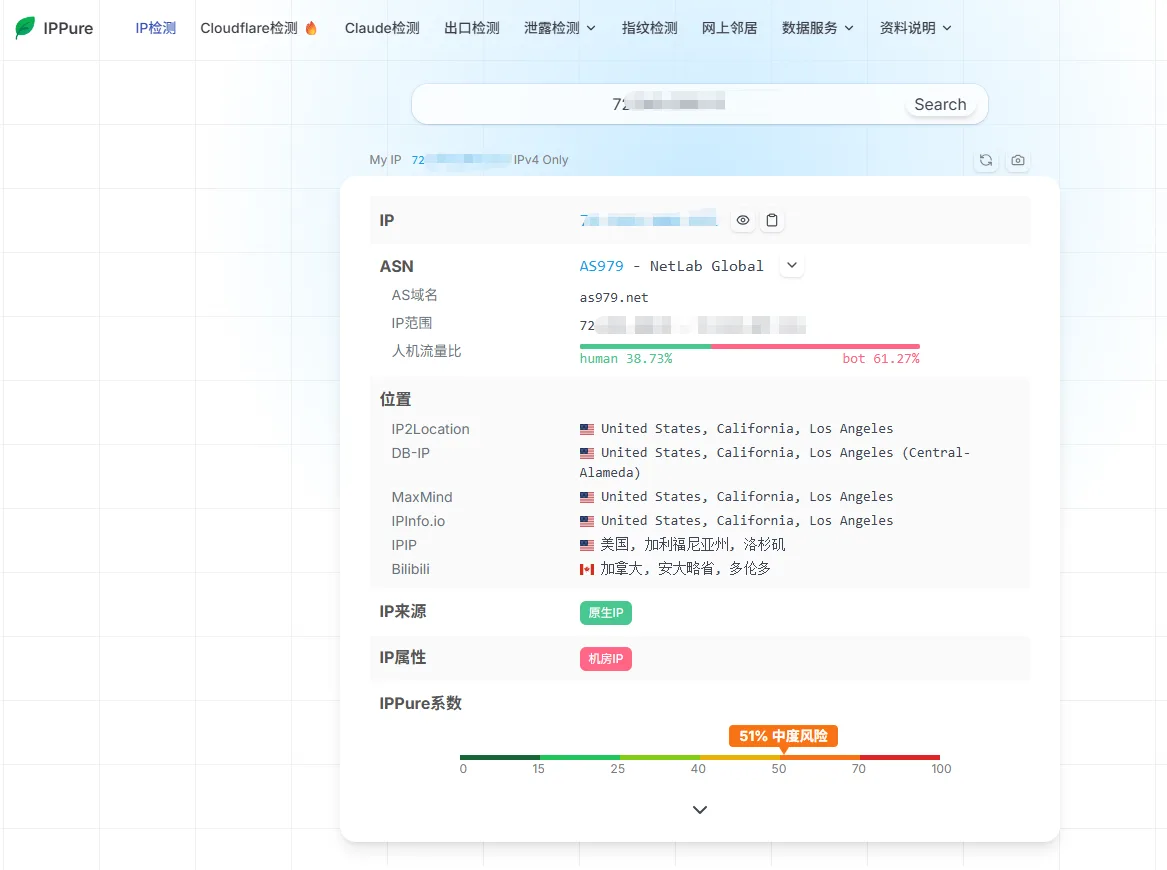
Task: Click the US flag in IP2Location row
Action: coord(587,429)
